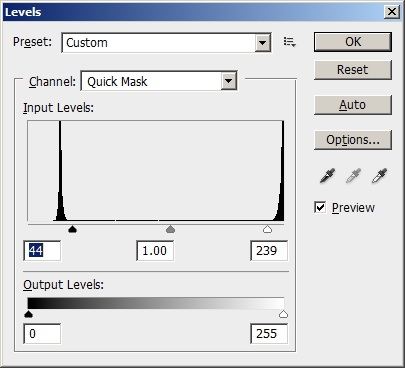405x368 pixels.
Task: Open the Channel dropdown showing Quick Mask
Action: pyautogui.click(x=159, y=81)
